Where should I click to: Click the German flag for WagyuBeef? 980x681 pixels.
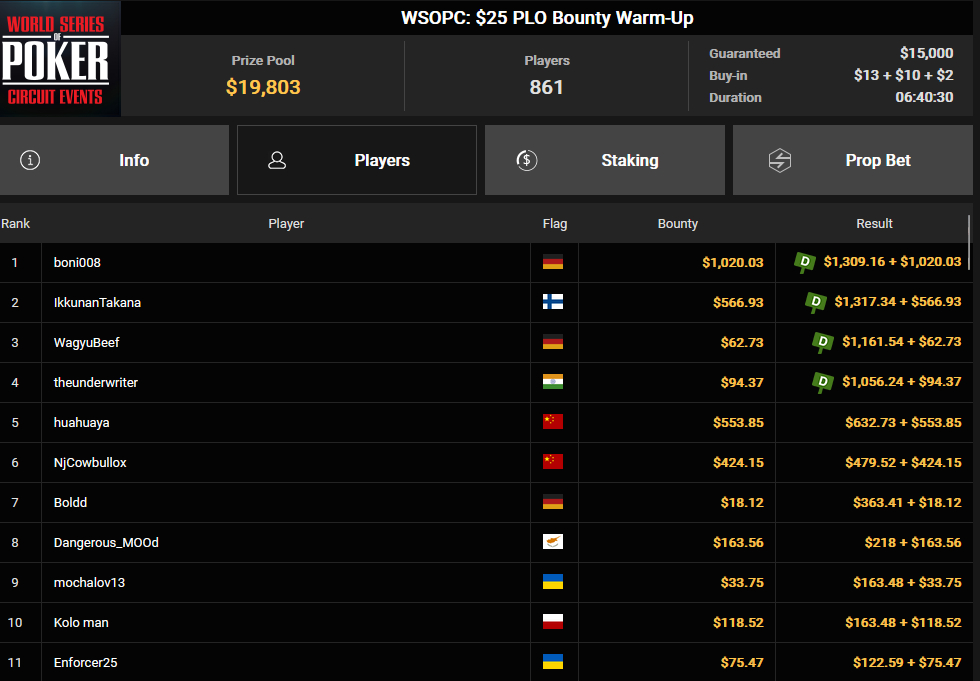pyautogui.click(x=553, y=342)
